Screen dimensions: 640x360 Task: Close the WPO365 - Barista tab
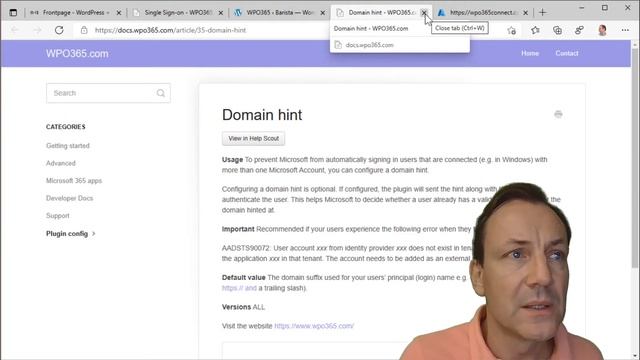(x=322, y=13)
